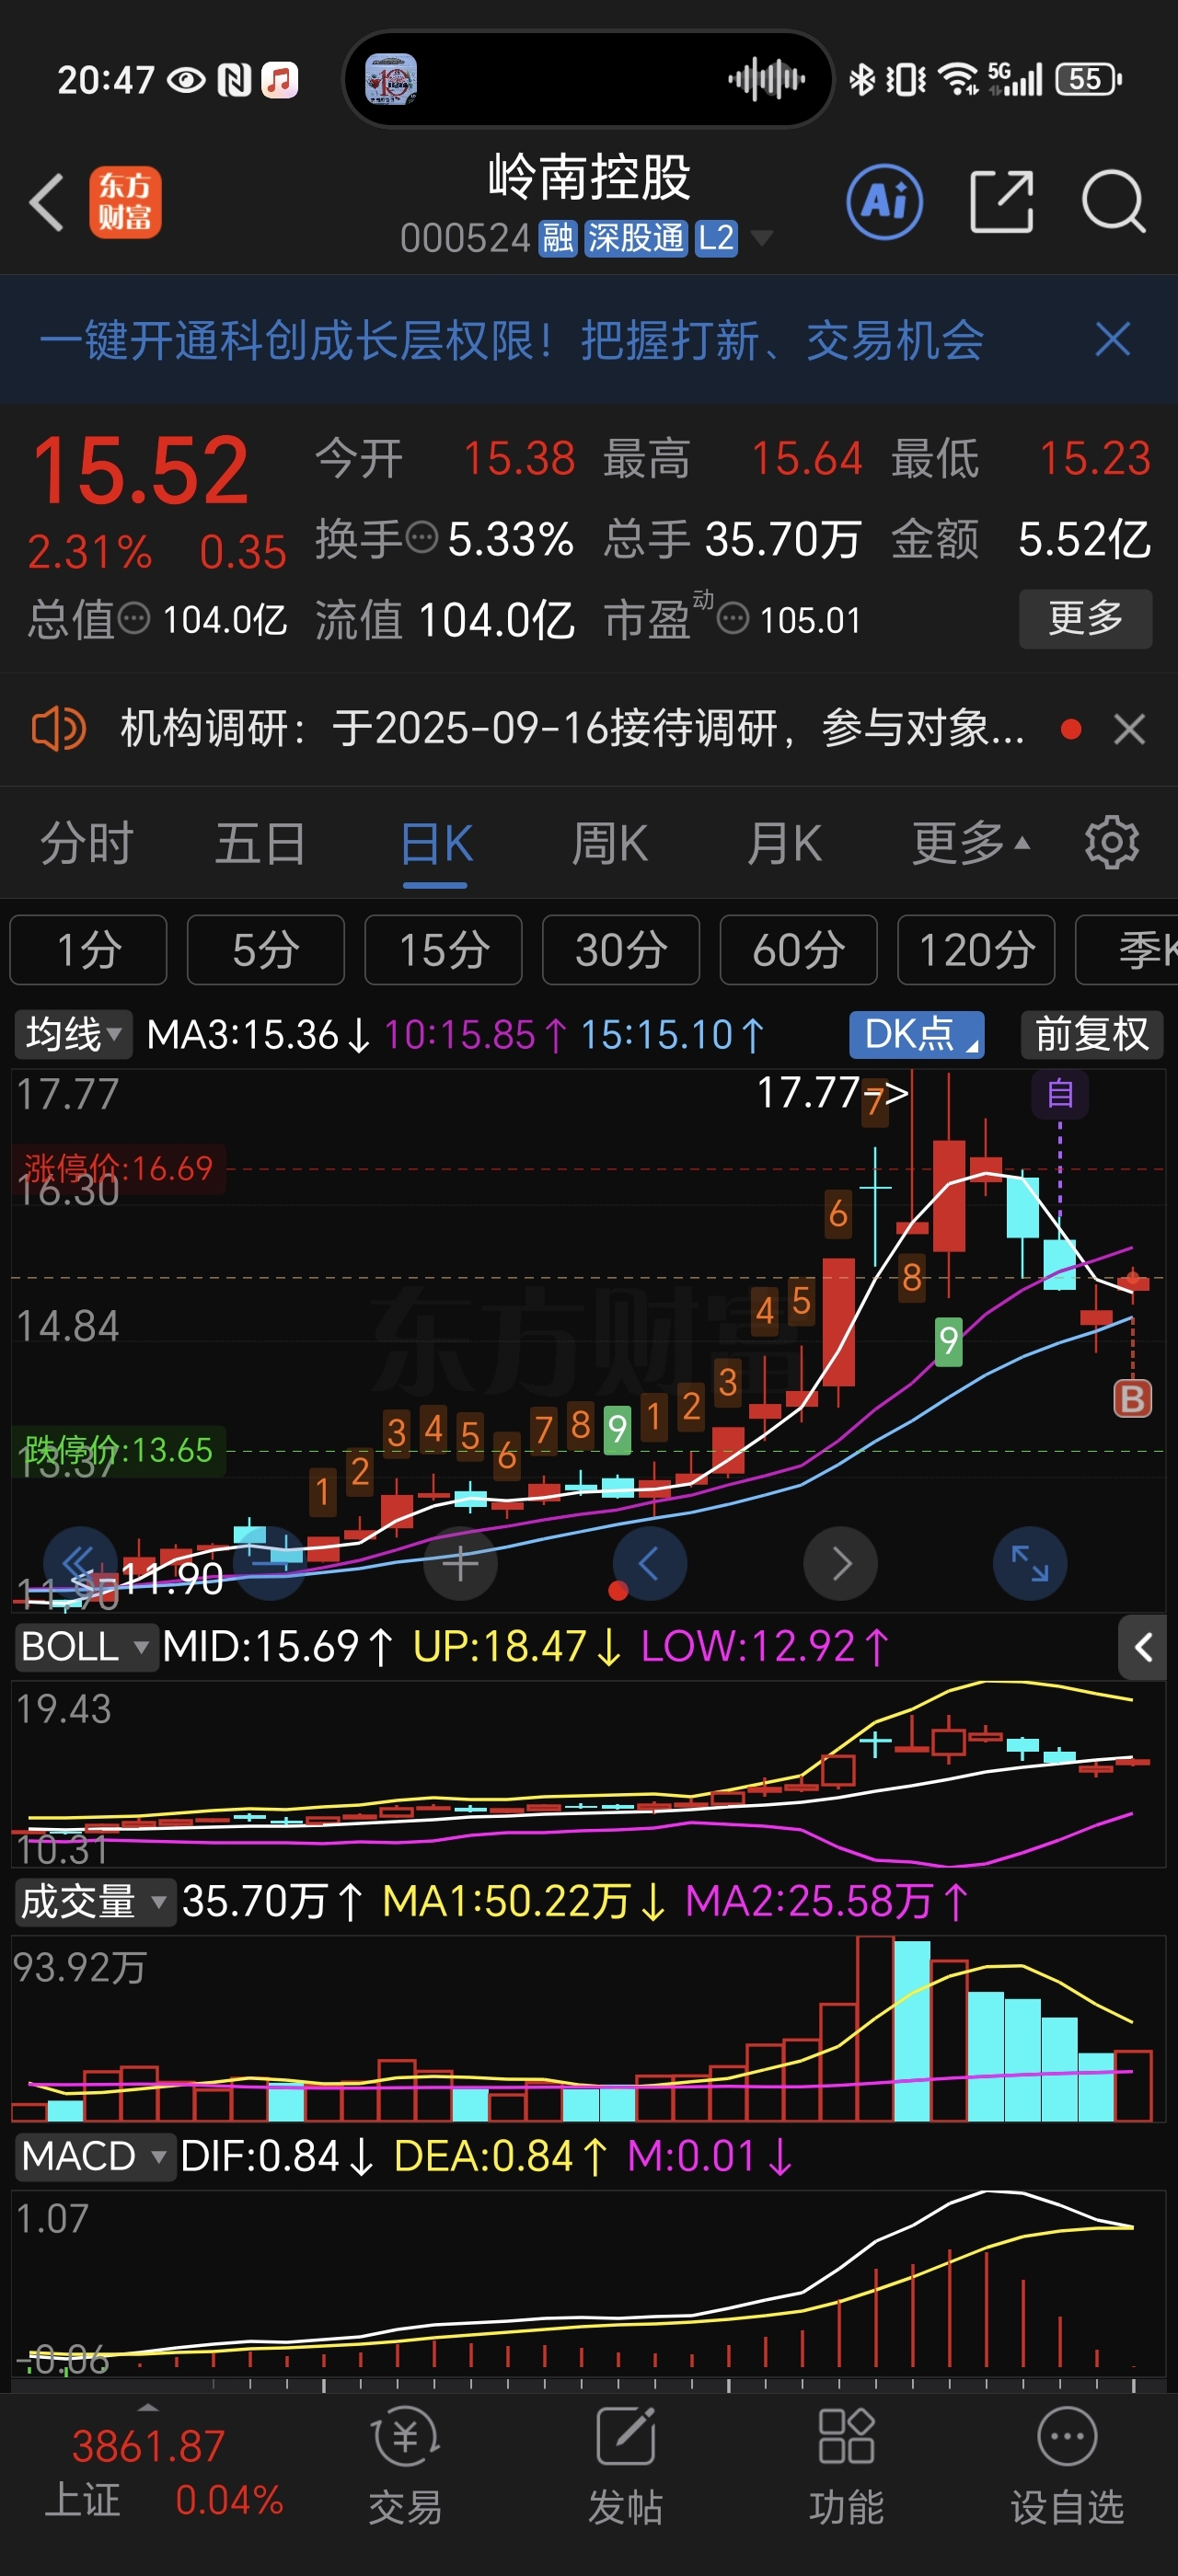
Task: Open the Ai assistant icon
Action: coord(884,202)
